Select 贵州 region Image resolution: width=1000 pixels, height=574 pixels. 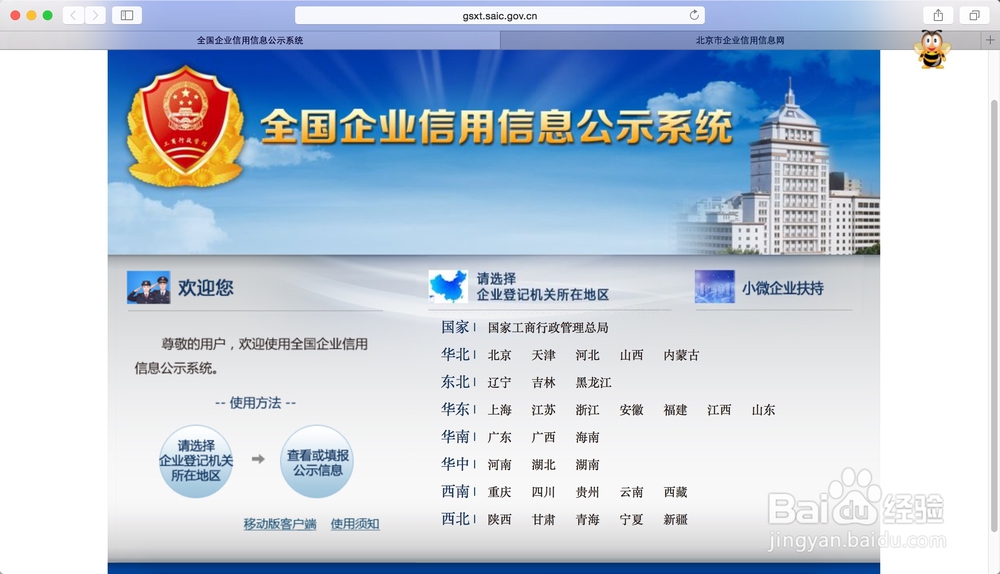(x=587, y=492)
